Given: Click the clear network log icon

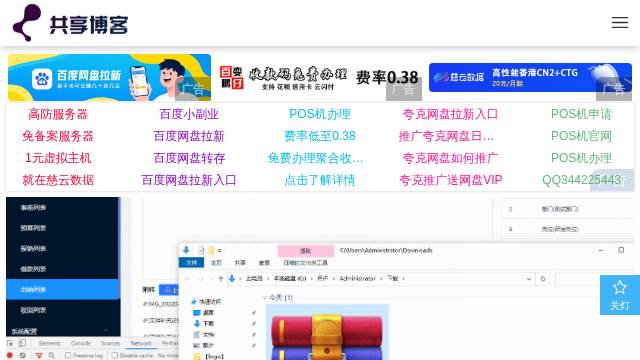Looking at the screenshot, I should 23,356.
